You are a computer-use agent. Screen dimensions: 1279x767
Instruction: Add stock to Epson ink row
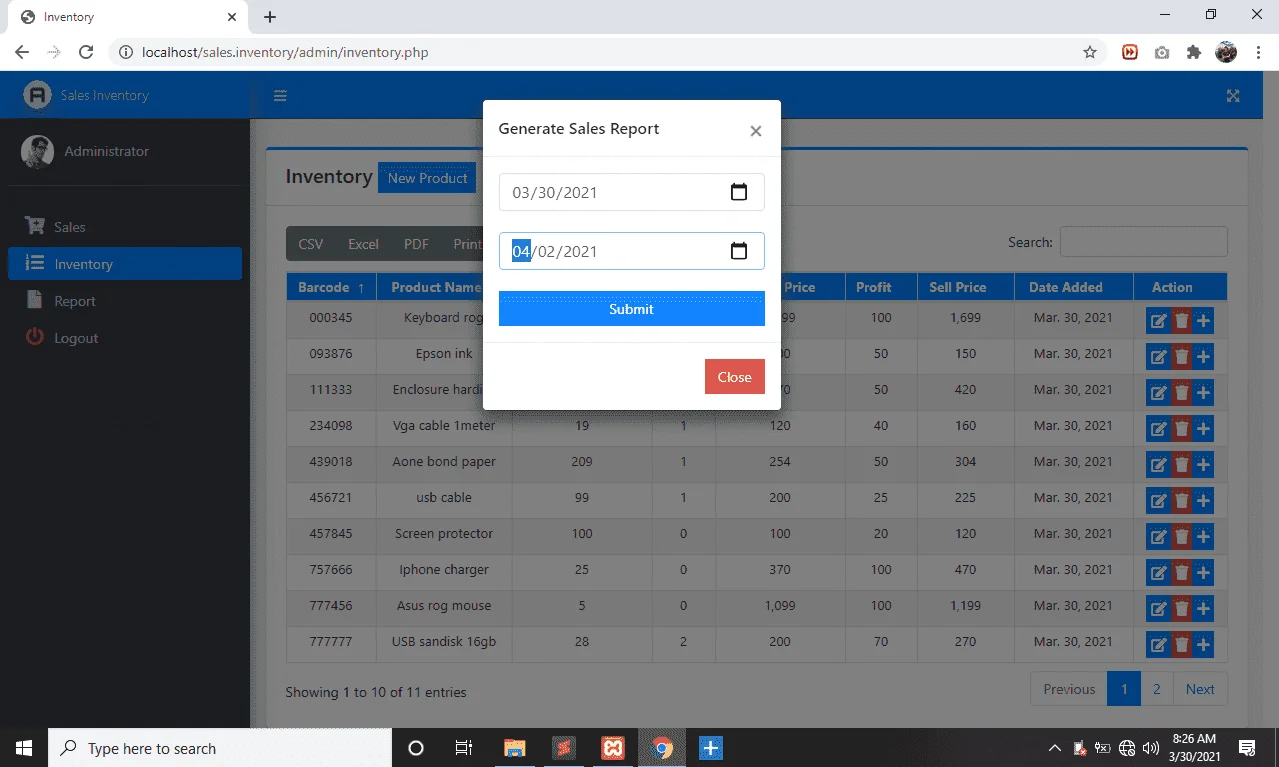pos(1203,357)
